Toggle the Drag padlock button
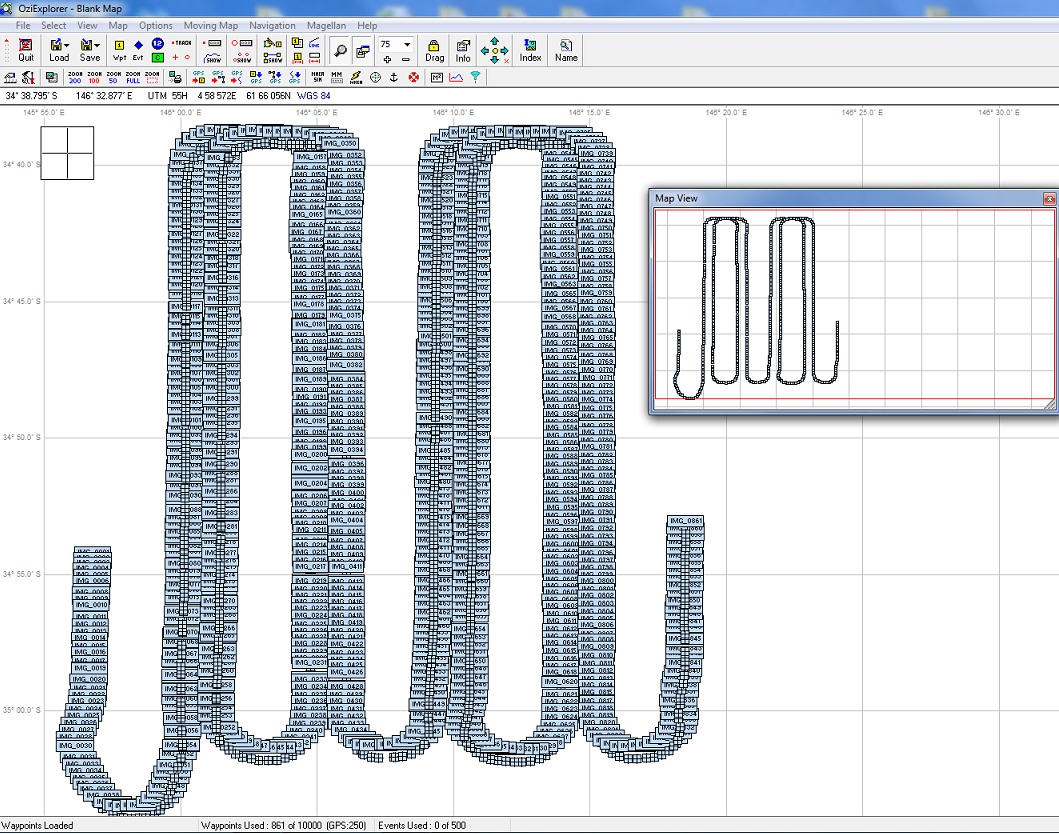The width and height of the screenshot is (1059, 834). point(434,50)
